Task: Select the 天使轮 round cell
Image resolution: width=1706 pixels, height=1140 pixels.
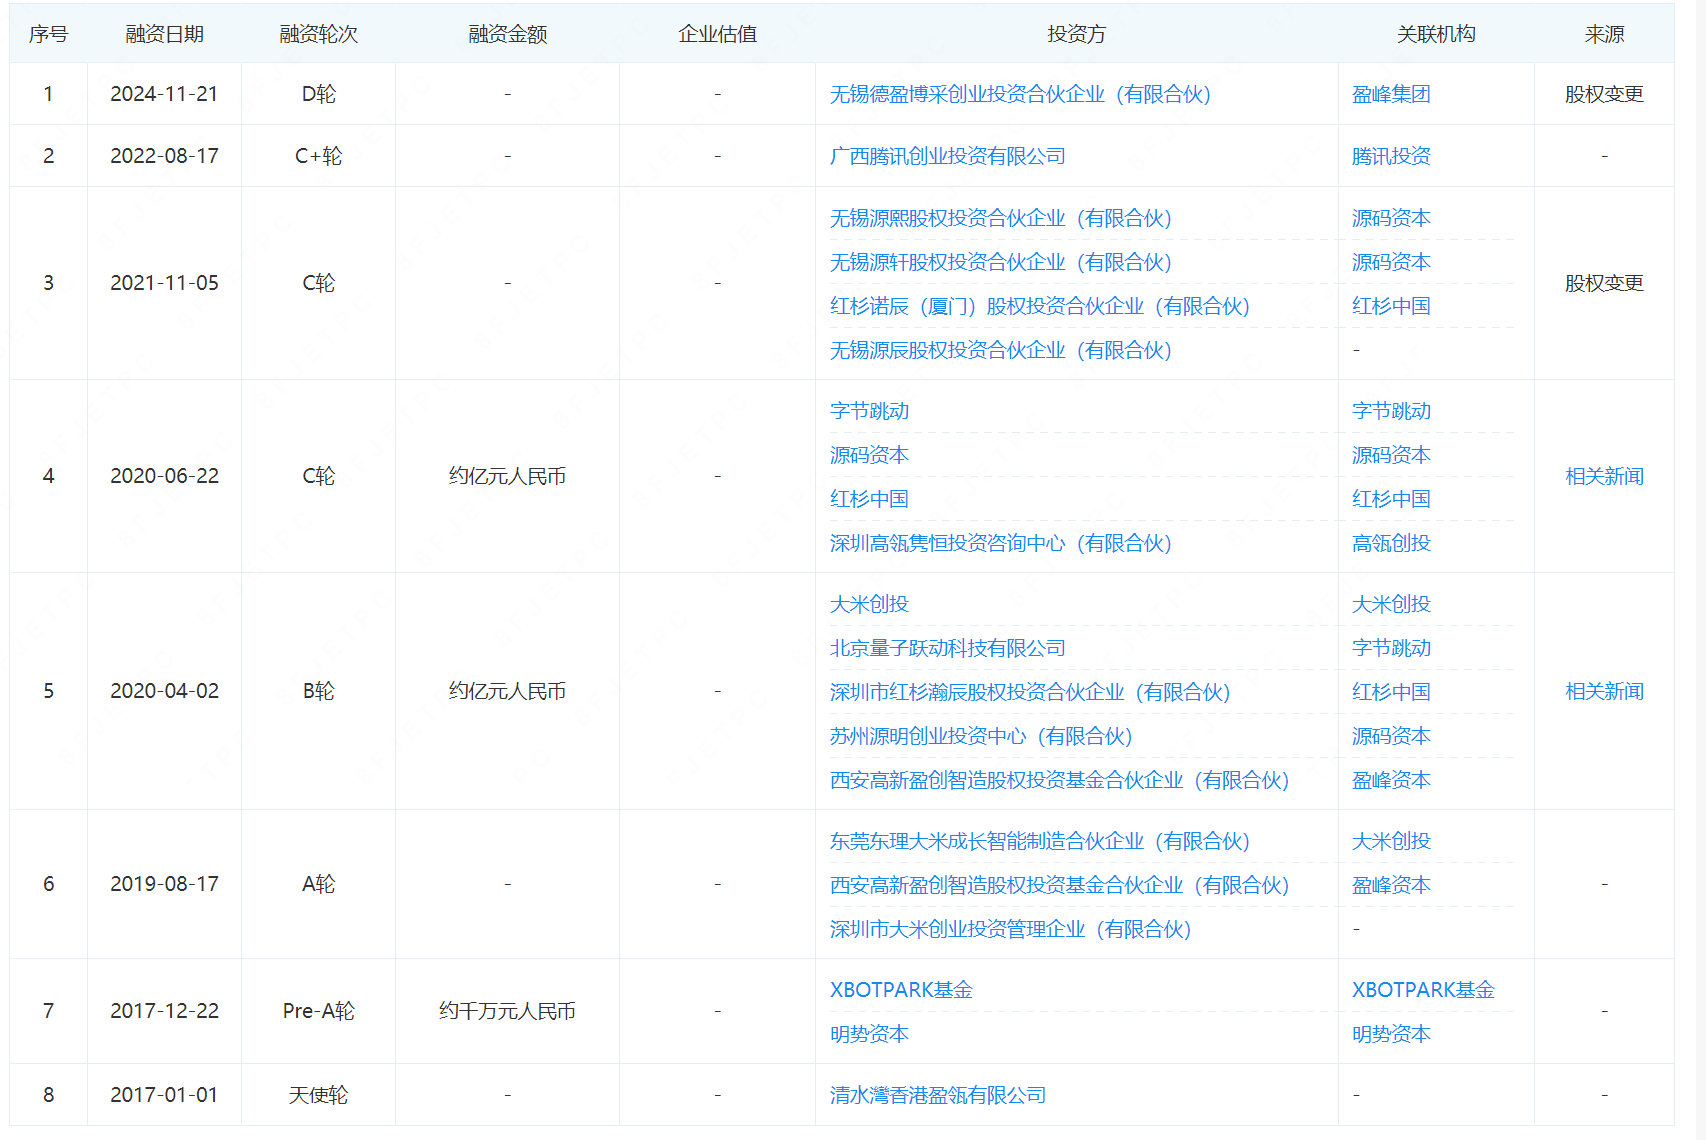Action: pos(318,1095)
